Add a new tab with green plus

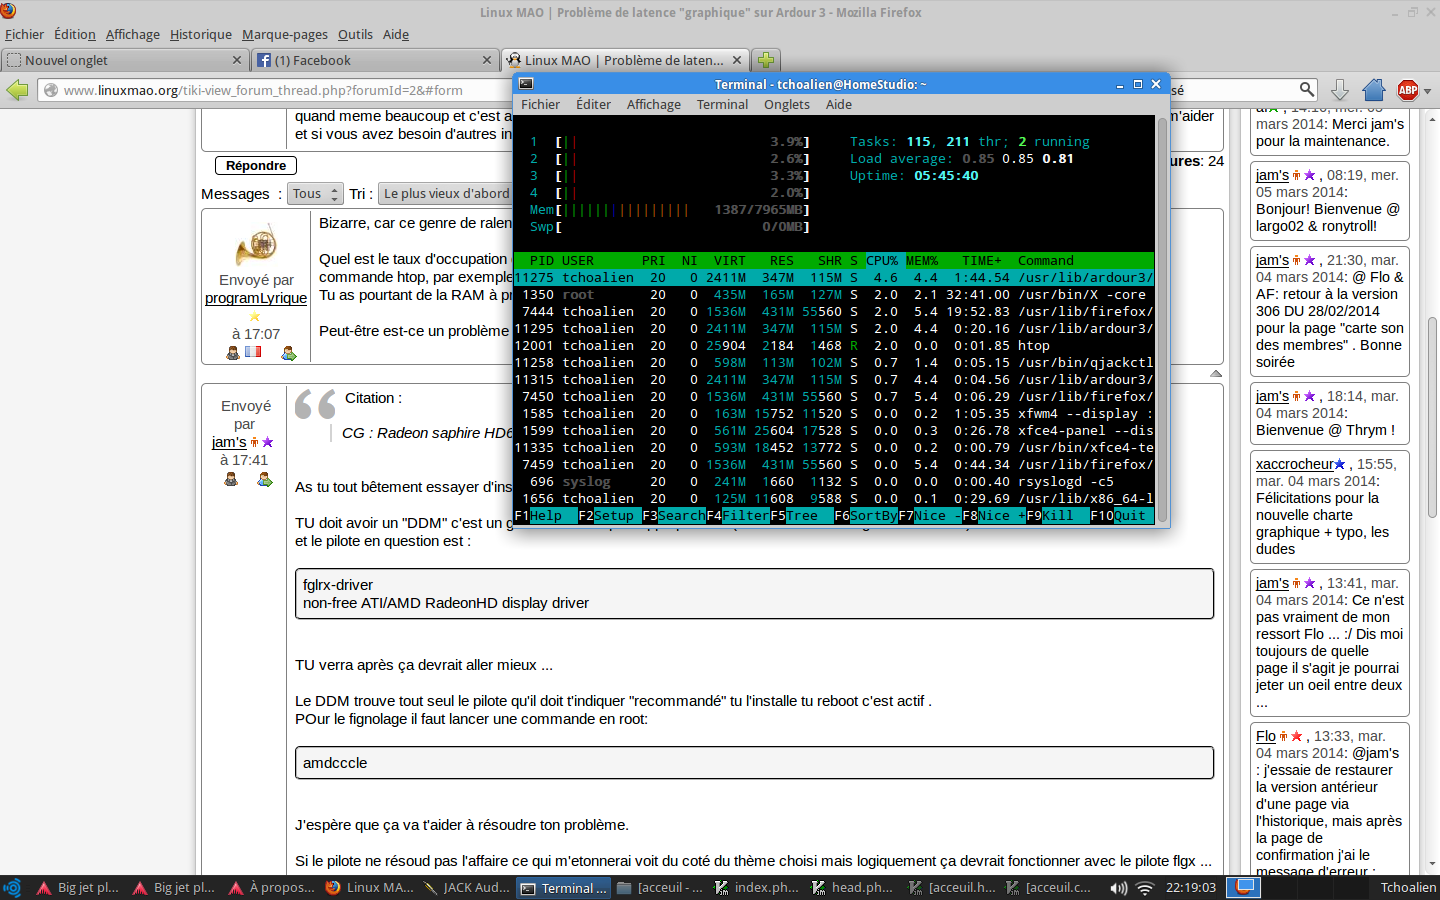(765, 60)
